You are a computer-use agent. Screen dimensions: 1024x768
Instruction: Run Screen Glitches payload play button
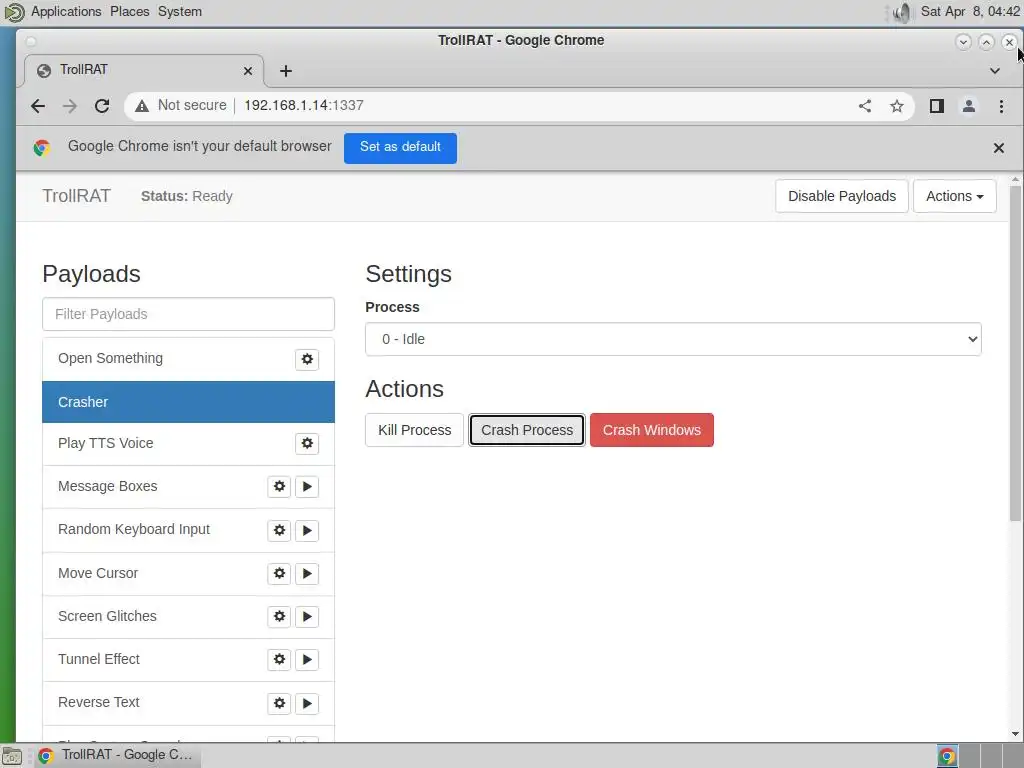307,616
